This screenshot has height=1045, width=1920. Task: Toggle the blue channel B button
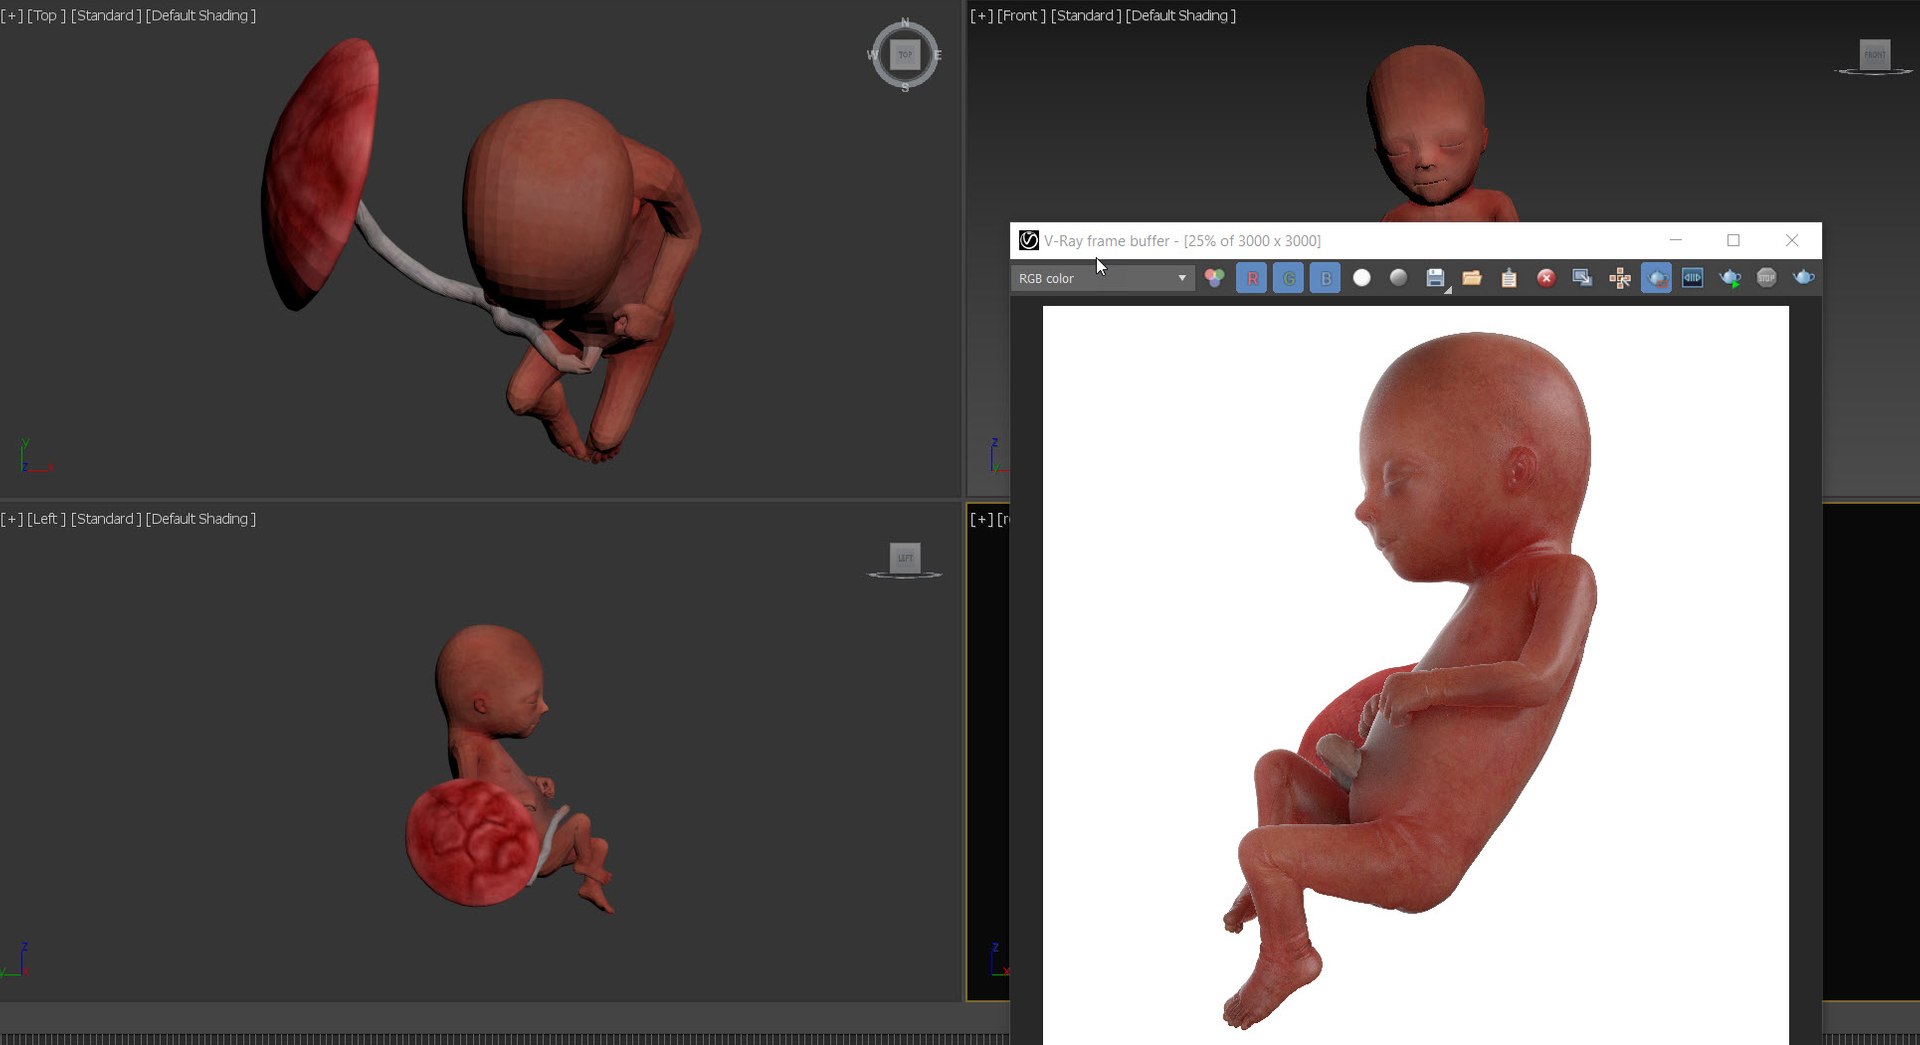click(1326, 278)
